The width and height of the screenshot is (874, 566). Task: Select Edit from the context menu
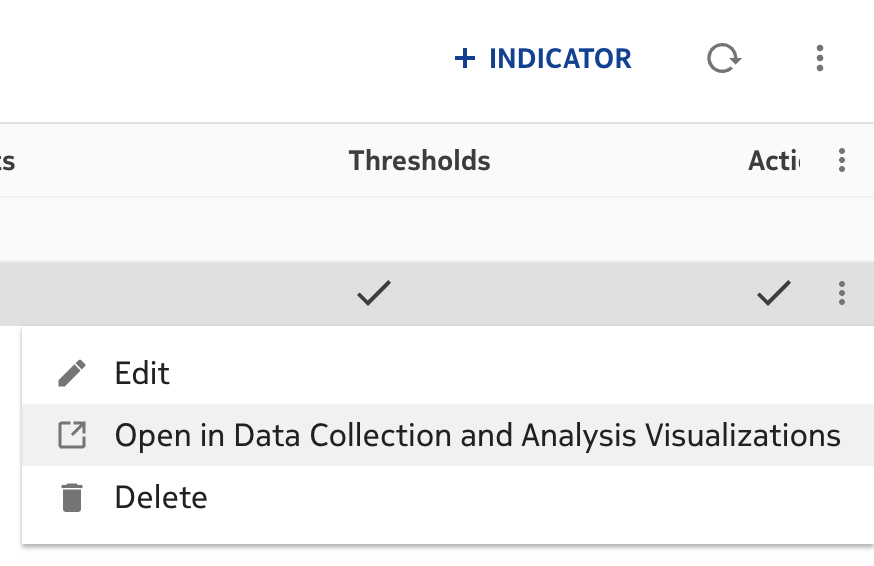pyautogui.click(x=143, y=374)
